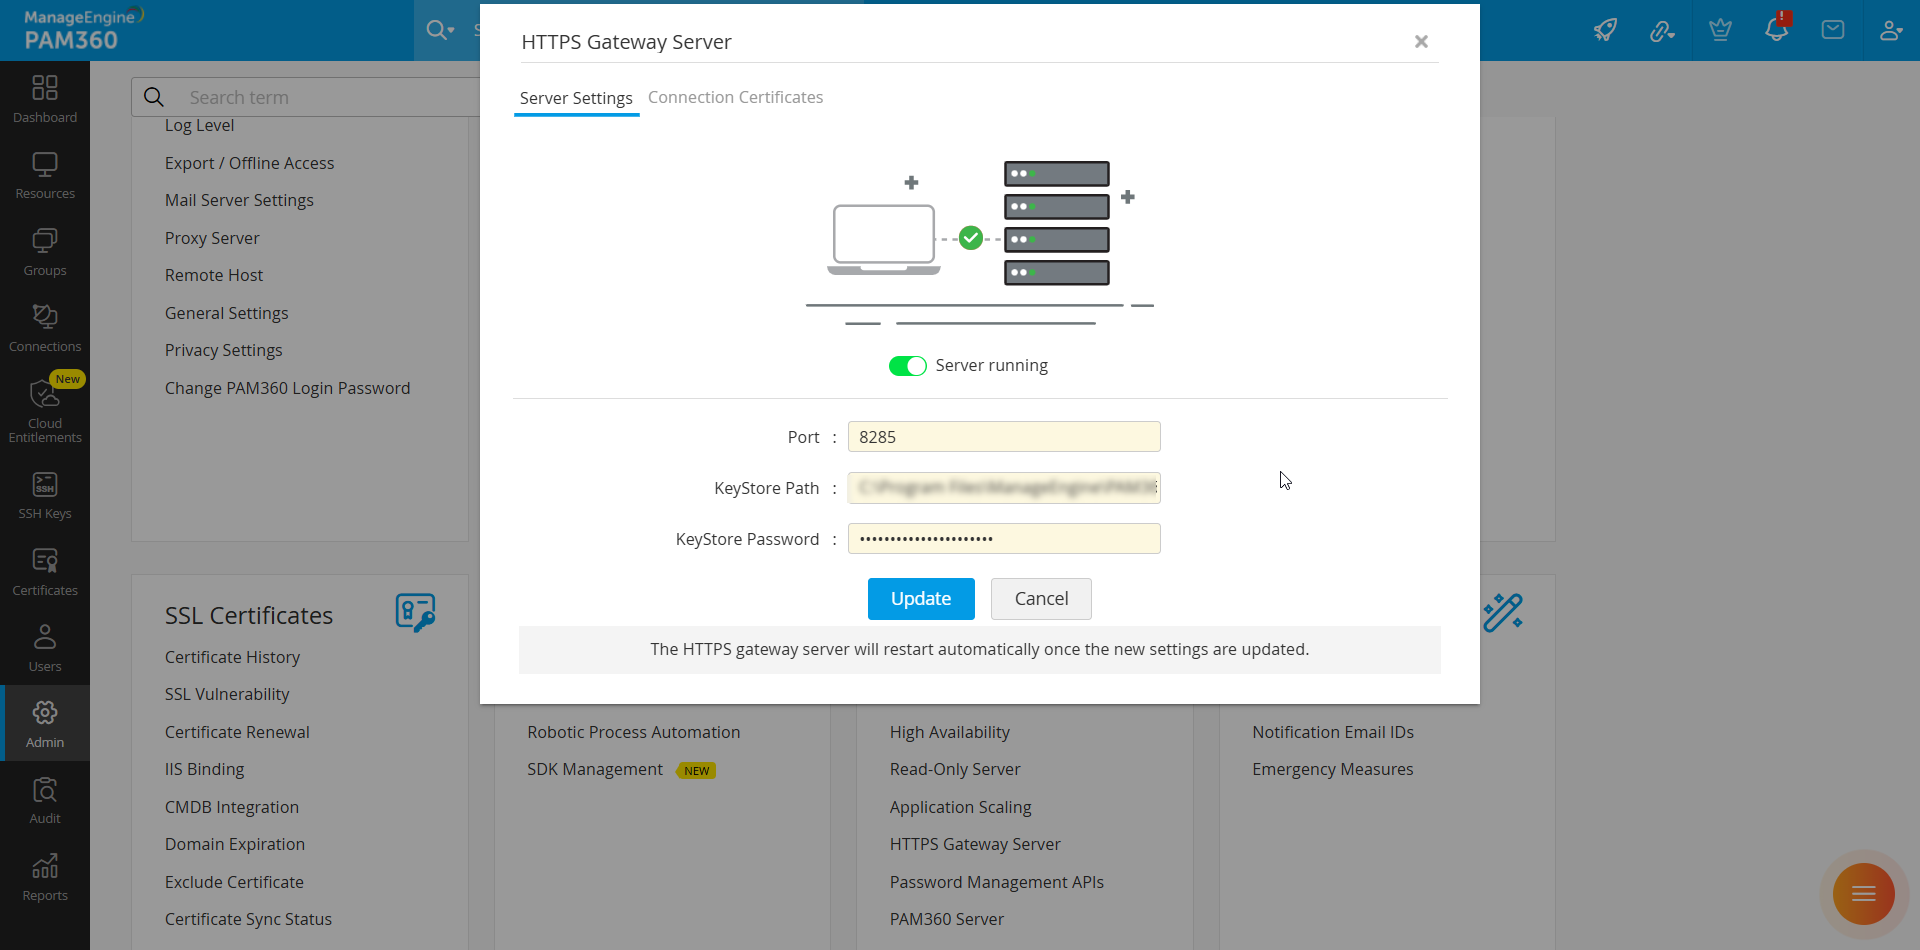Go to the Connections panel
This screenshot has width=1920, height=950.
(44, 325)
